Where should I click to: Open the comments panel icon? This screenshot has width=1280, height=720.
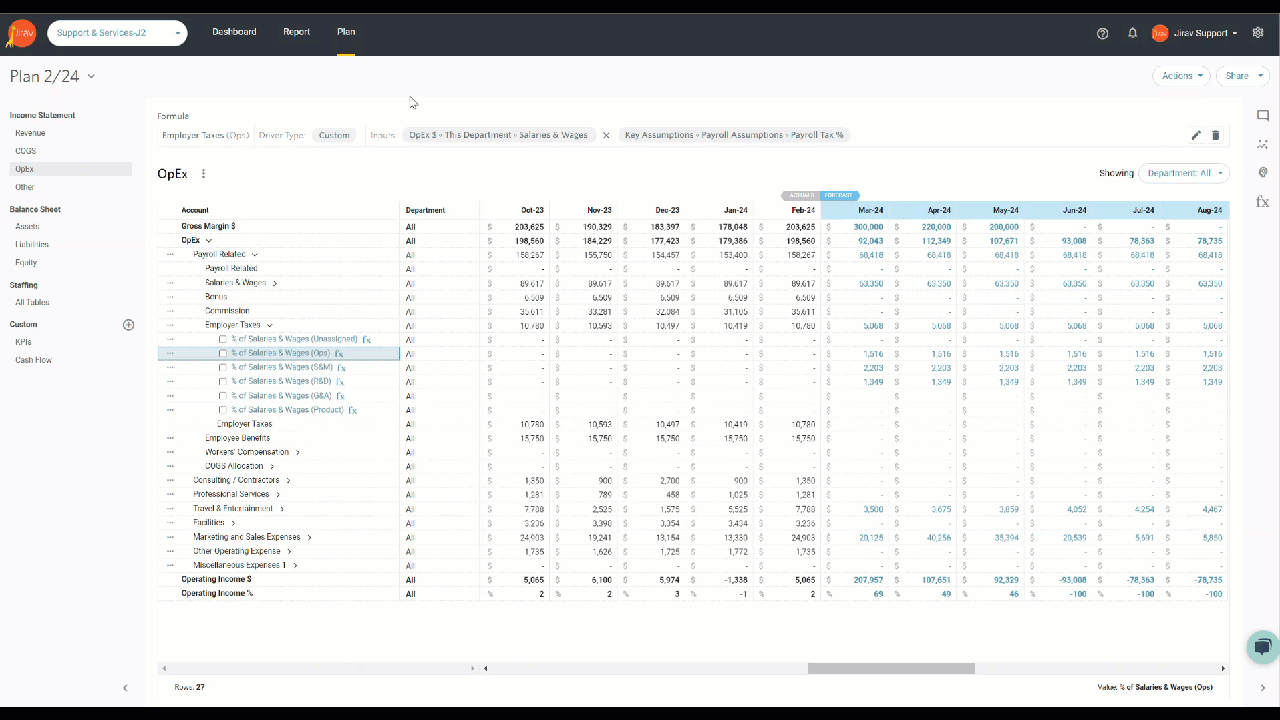tap(1262, 116)
